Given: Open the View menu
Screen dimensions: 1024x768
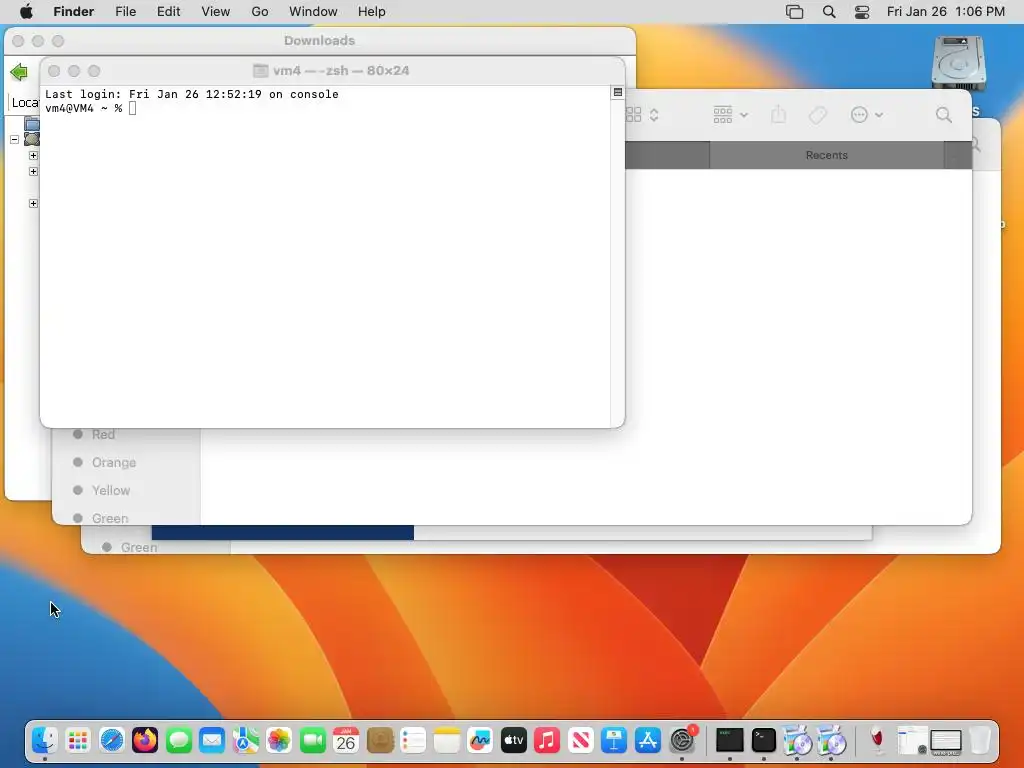Looking at the screenshot, I should pos(216,12).
